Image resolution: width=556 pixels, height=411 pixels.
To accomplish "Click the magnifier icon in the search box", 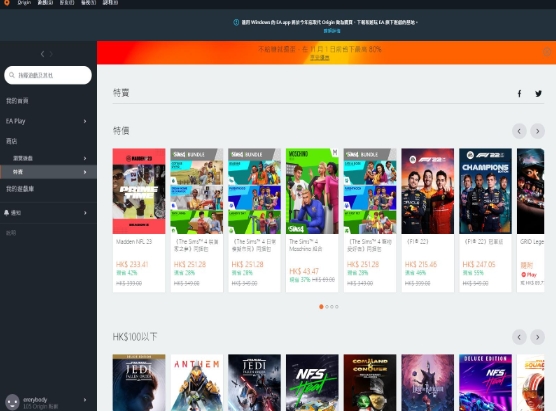I will pos(12,75).
